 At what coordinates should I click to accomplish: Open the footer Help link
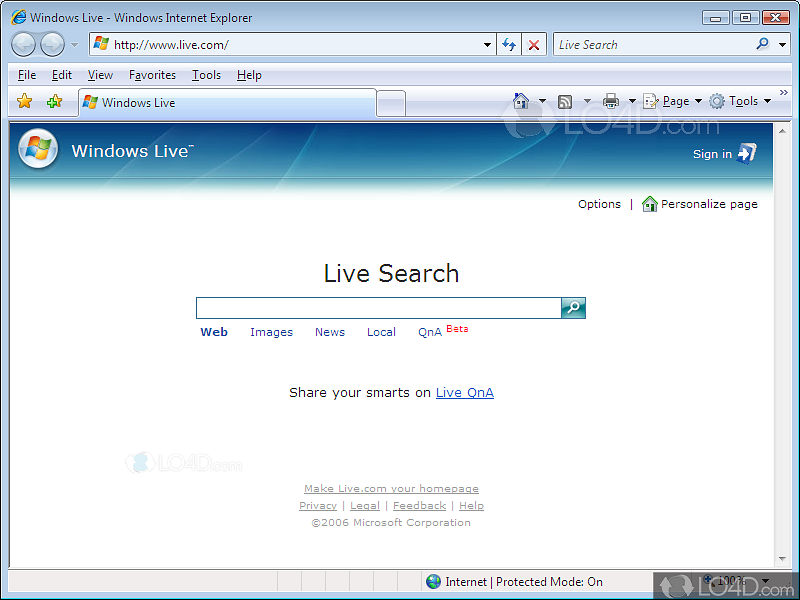pos(471,506)
